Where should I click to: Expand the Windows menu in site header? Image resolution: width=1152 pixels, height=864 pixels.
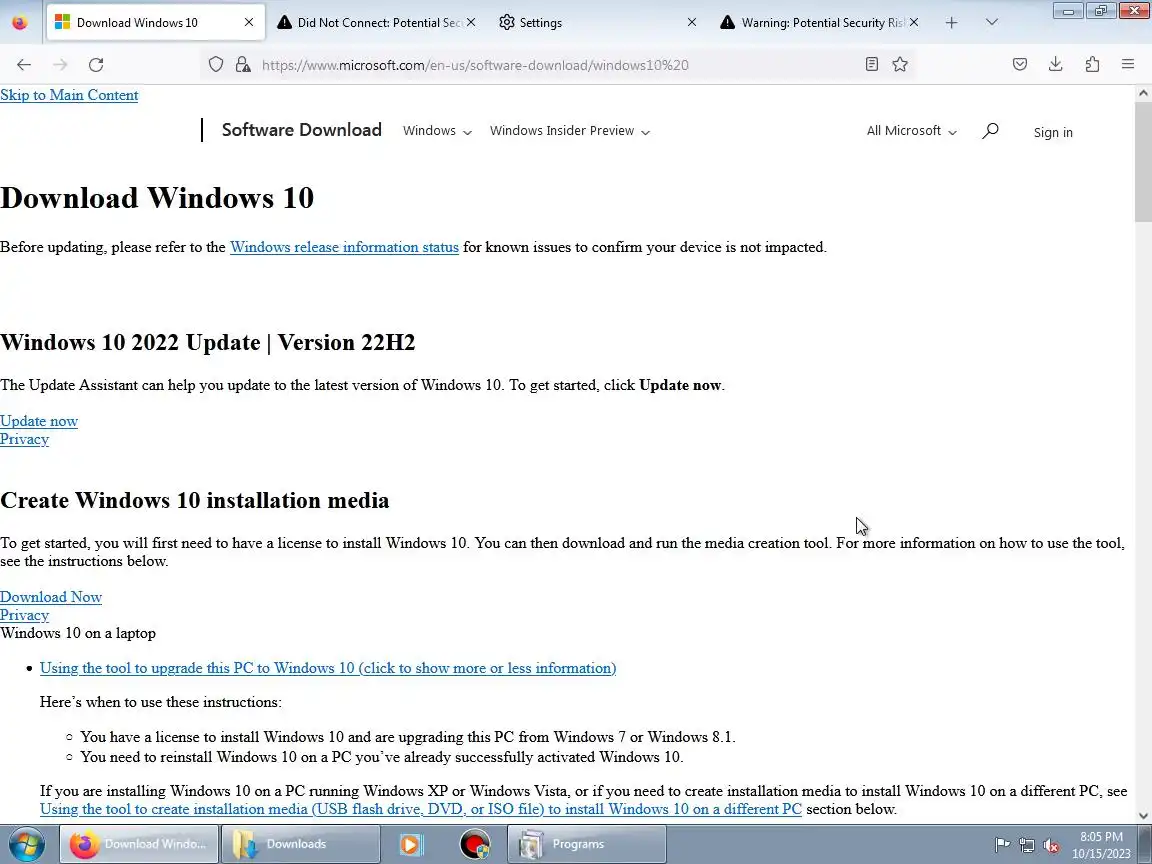437,131
